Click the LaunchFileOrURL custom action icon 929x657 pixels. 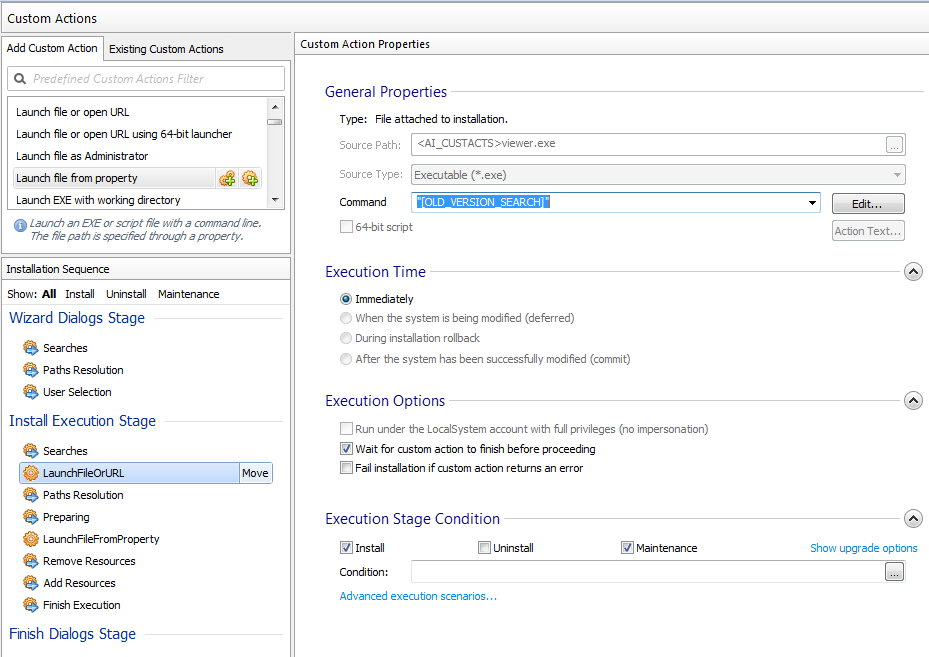[30, 473]
